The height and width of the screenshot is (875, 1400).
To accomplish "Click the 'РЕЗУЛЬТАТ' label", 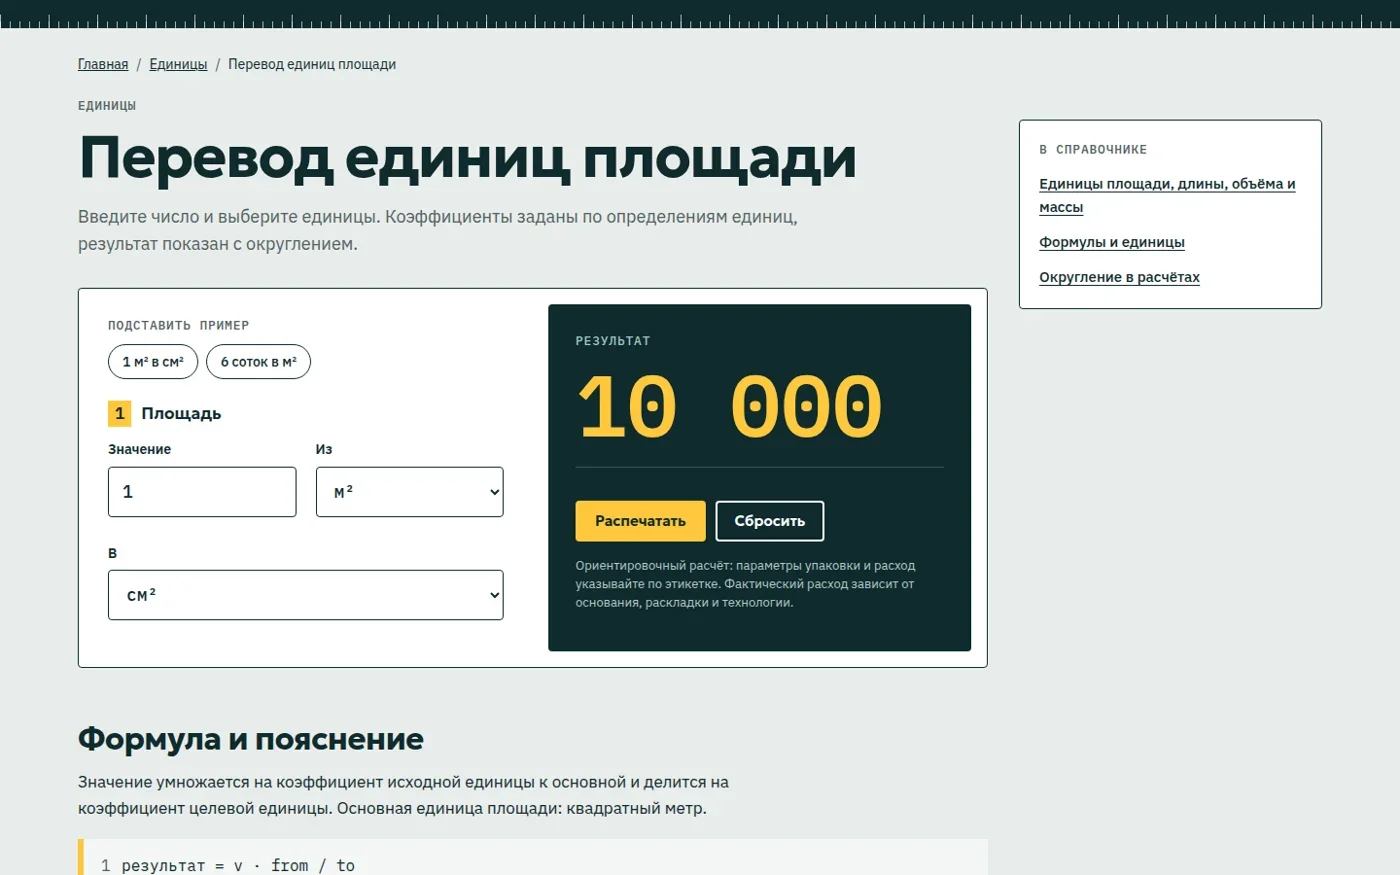I will coord(613,341).
